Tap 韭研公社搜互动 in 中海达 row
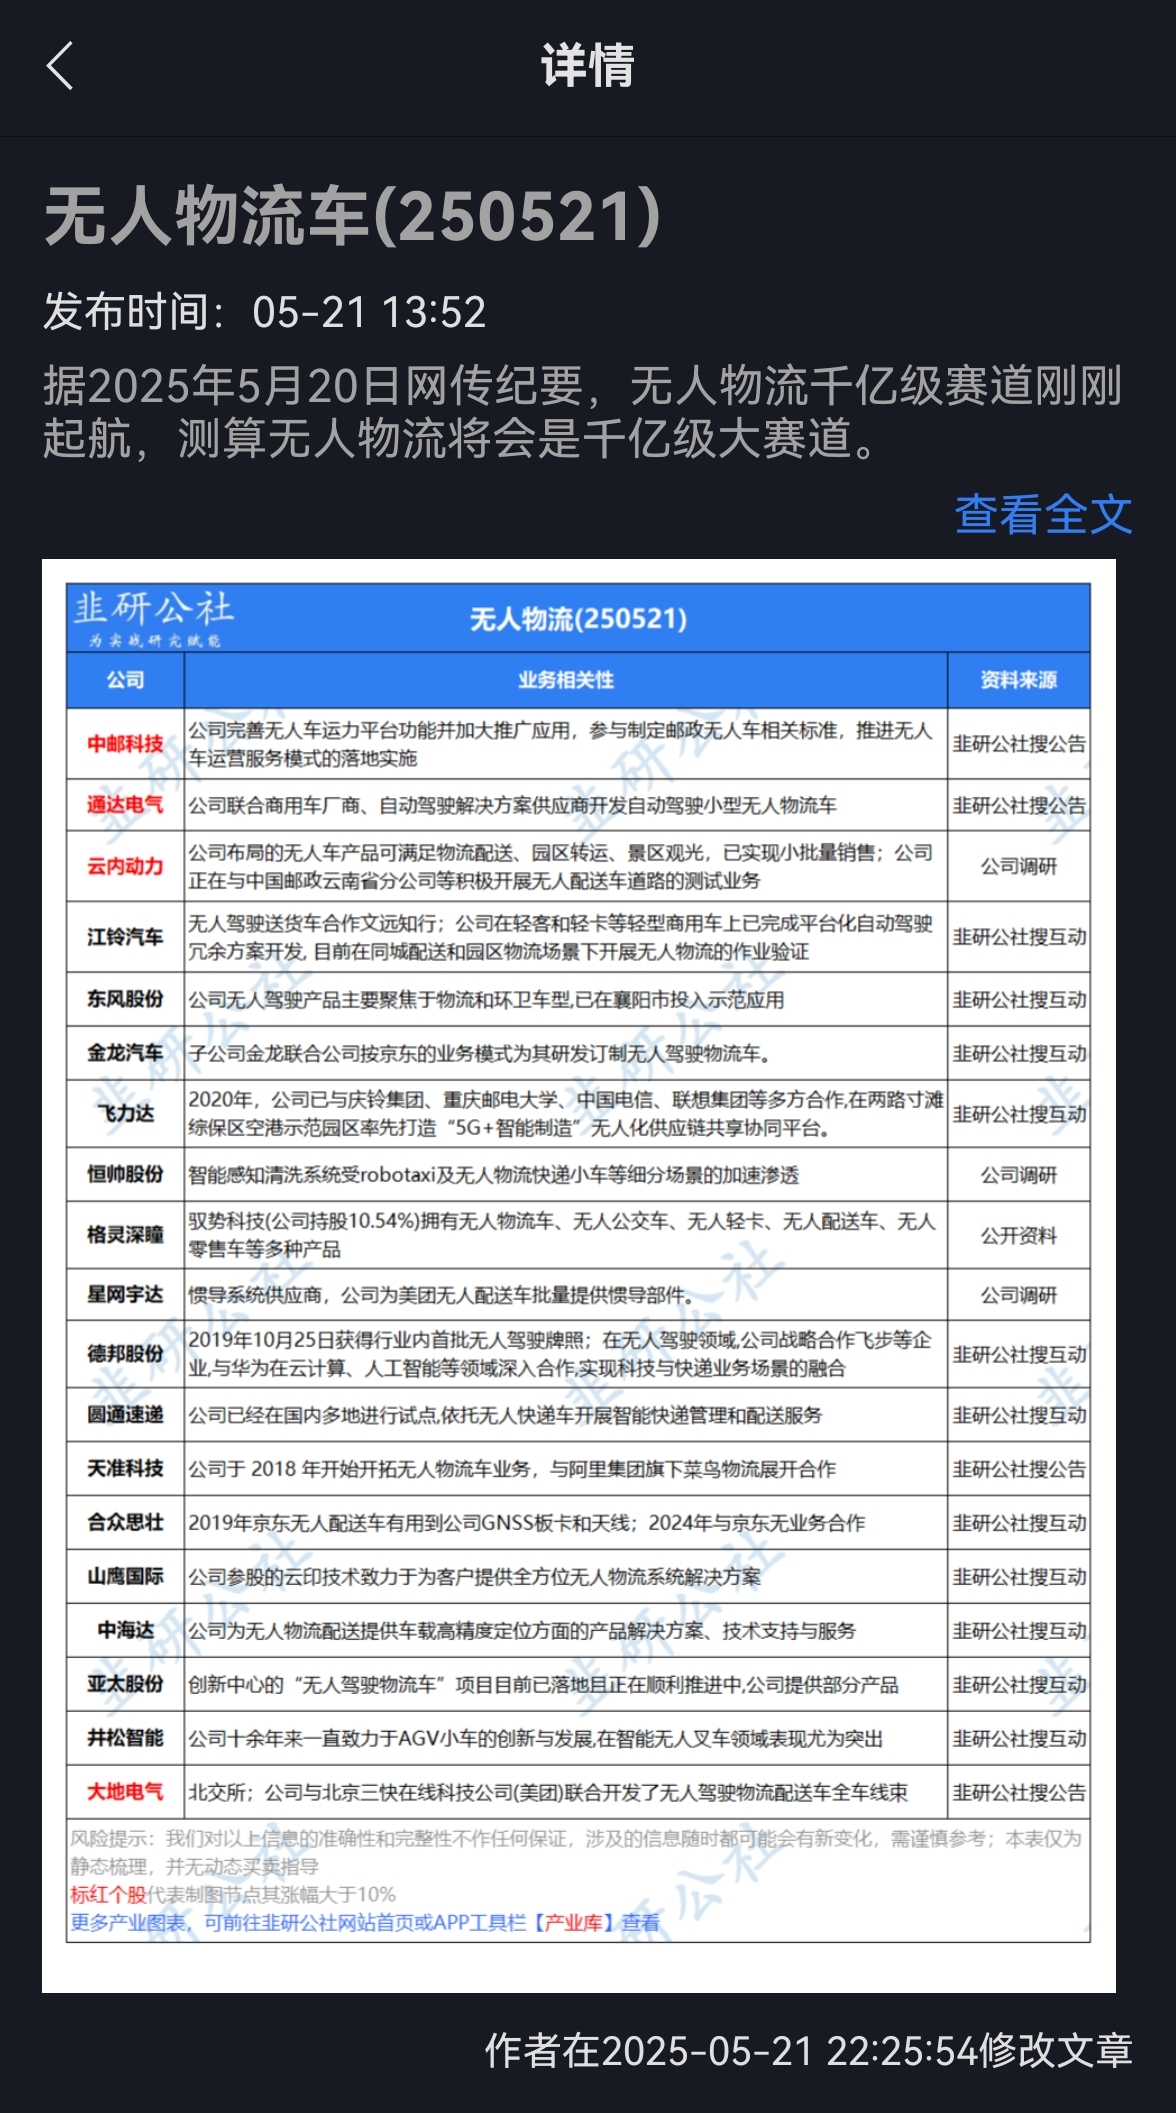This screenshot has width=1176, height=2113. (1019, 1631)
